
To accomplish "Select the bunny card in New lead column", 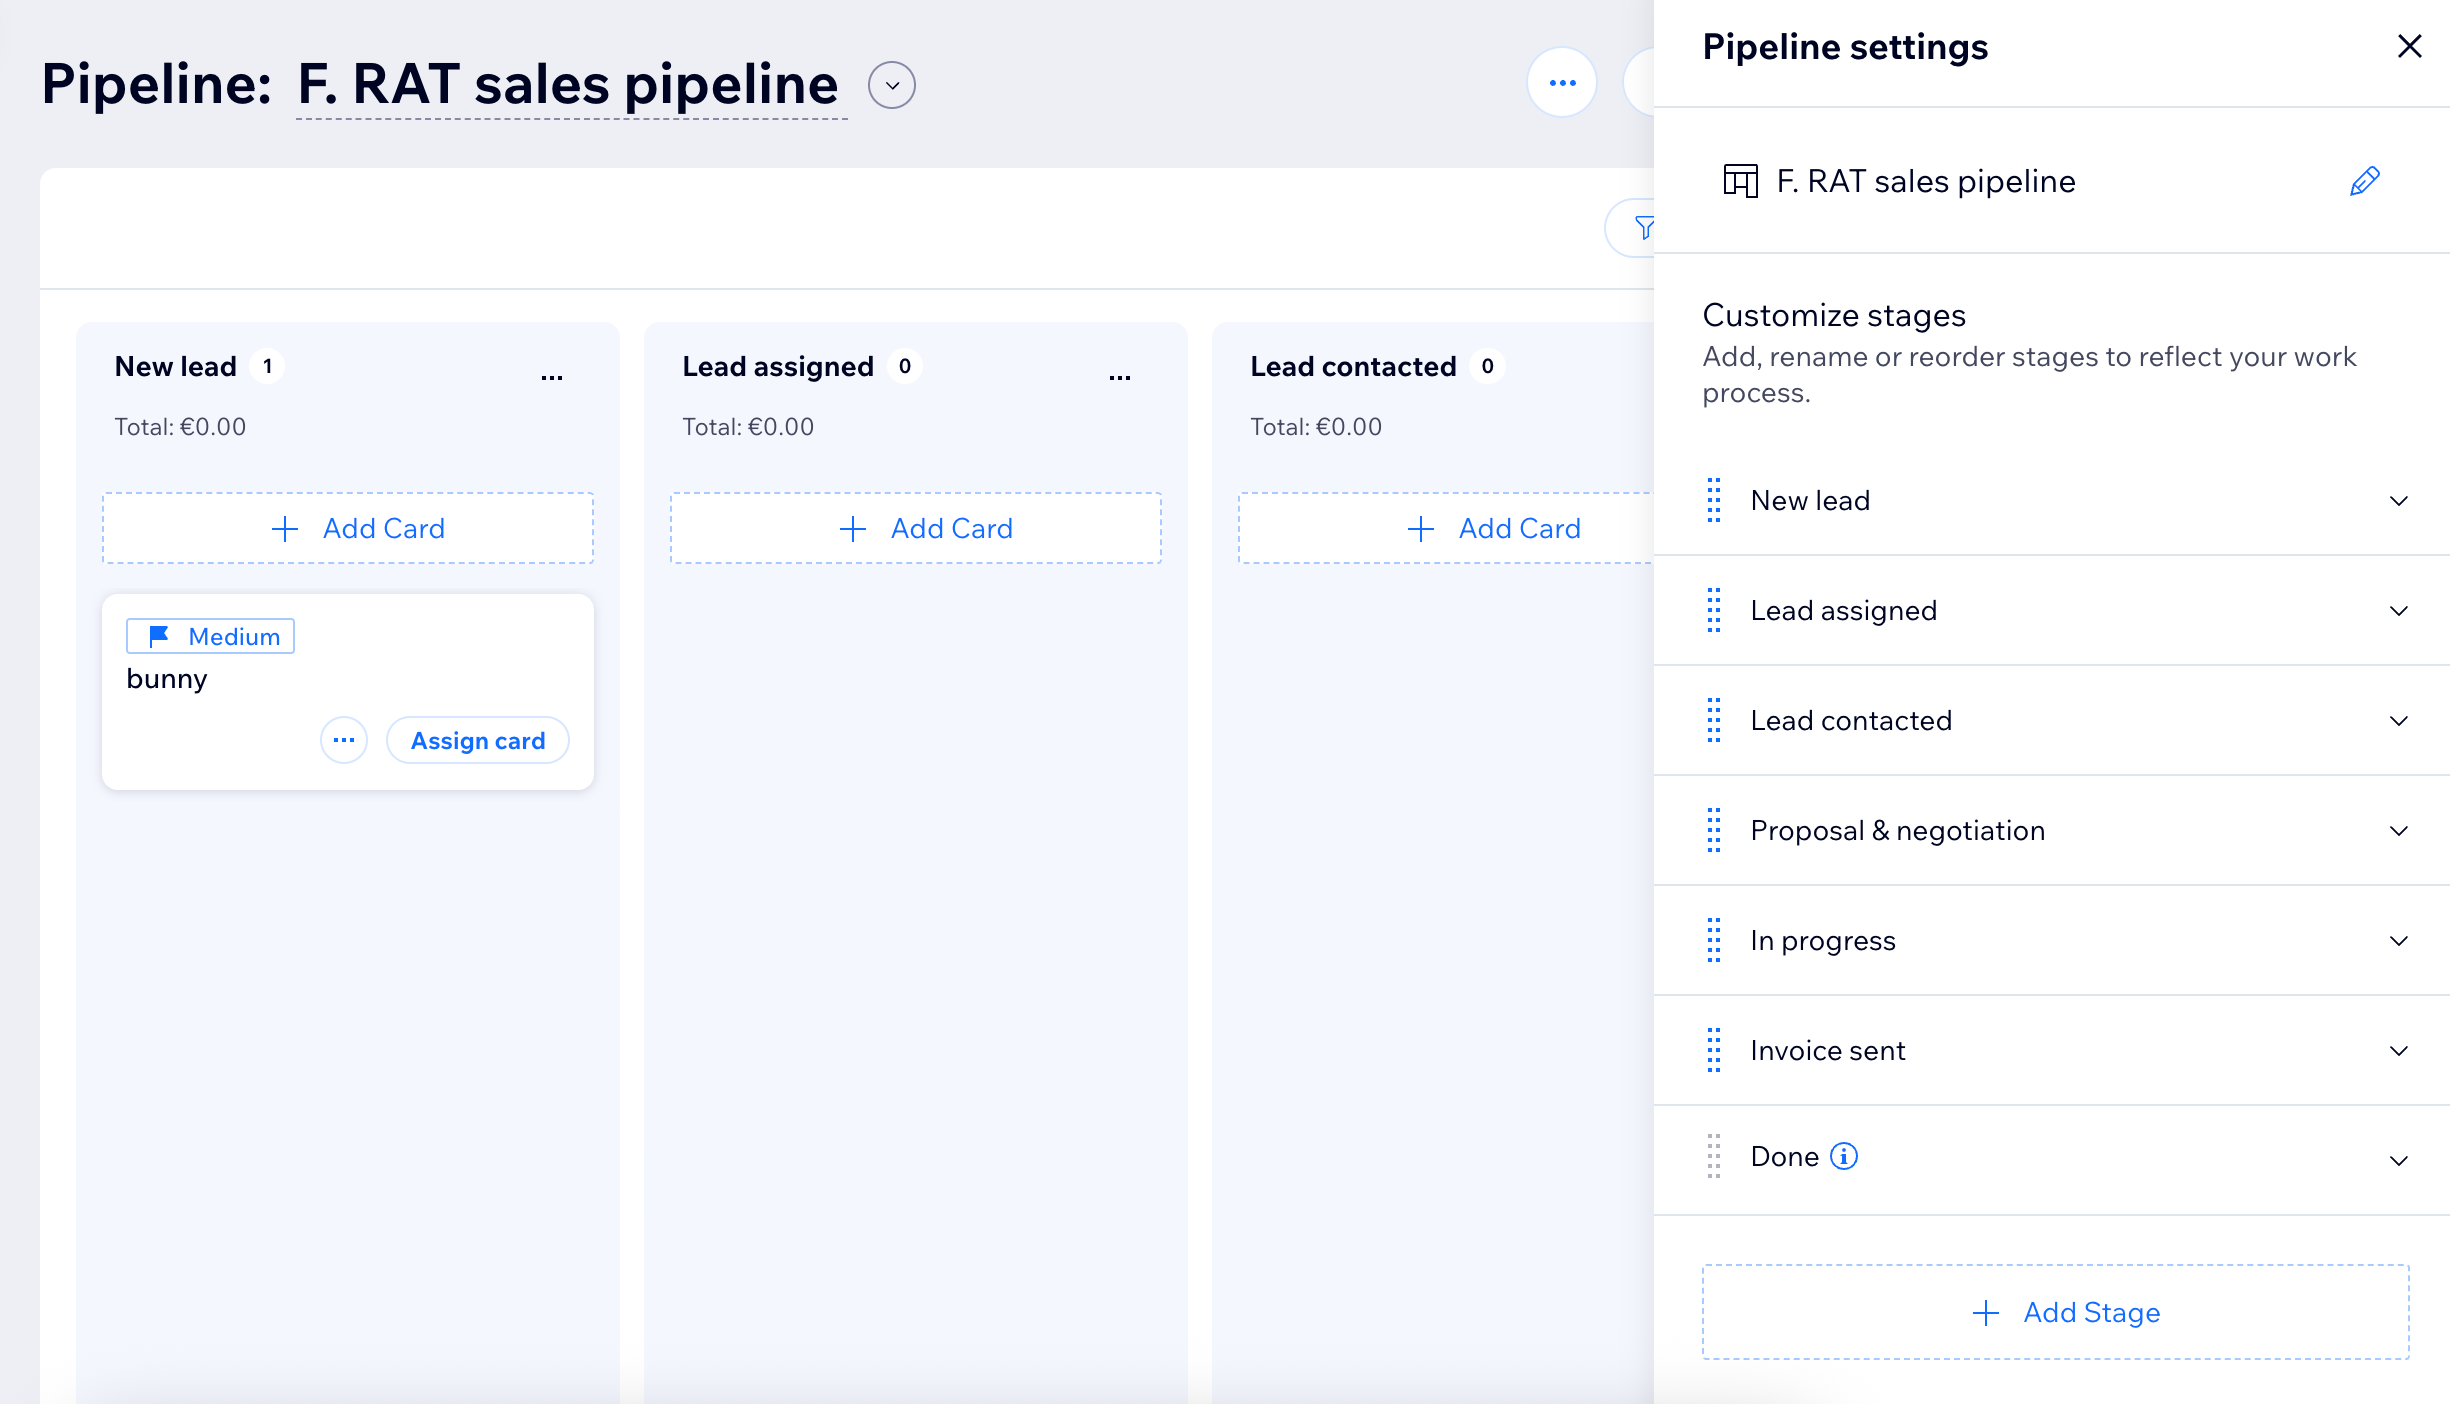I will 250,679.
